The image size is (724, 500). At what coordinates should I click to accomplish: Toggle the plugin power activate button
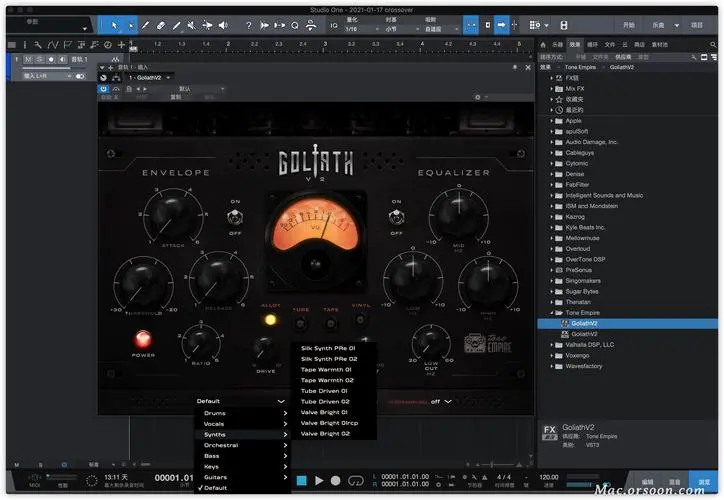point(103,89)
